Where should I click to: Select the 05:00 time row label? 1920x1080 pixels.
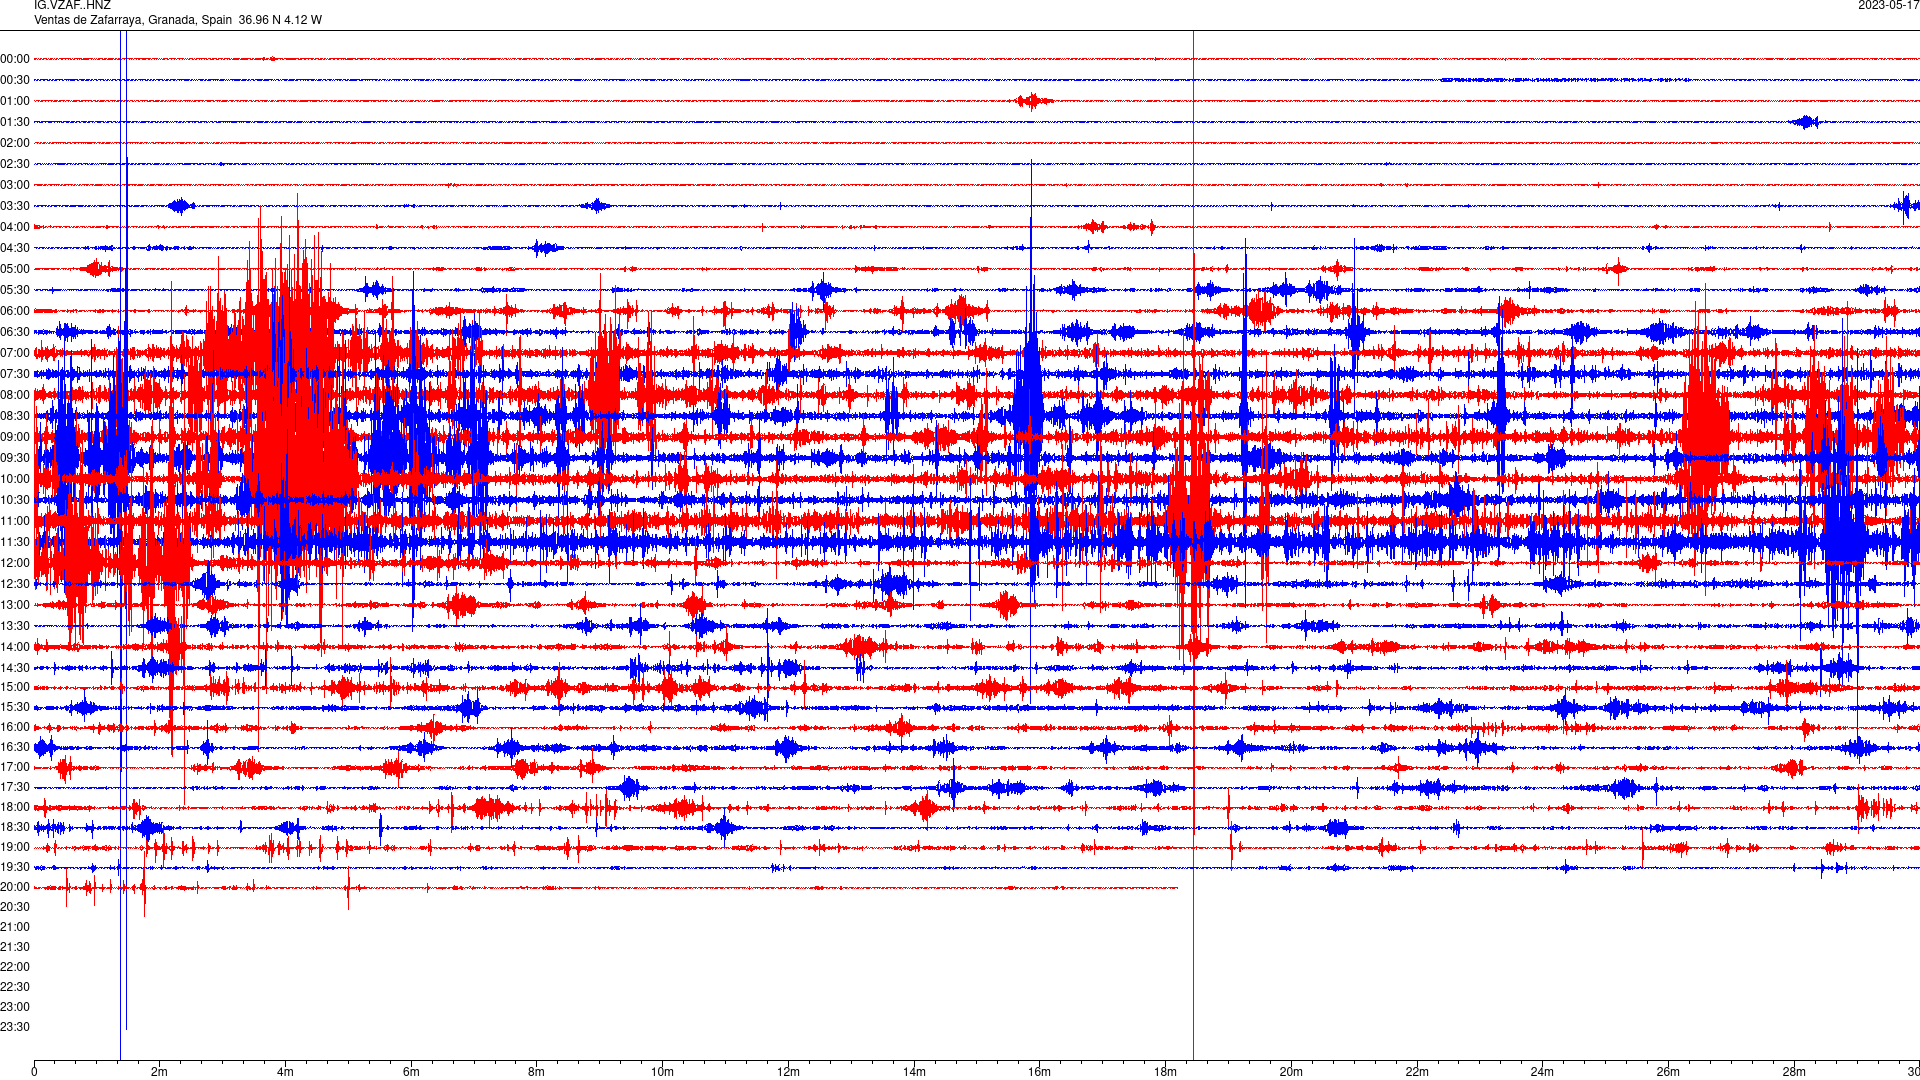point(15,269)
